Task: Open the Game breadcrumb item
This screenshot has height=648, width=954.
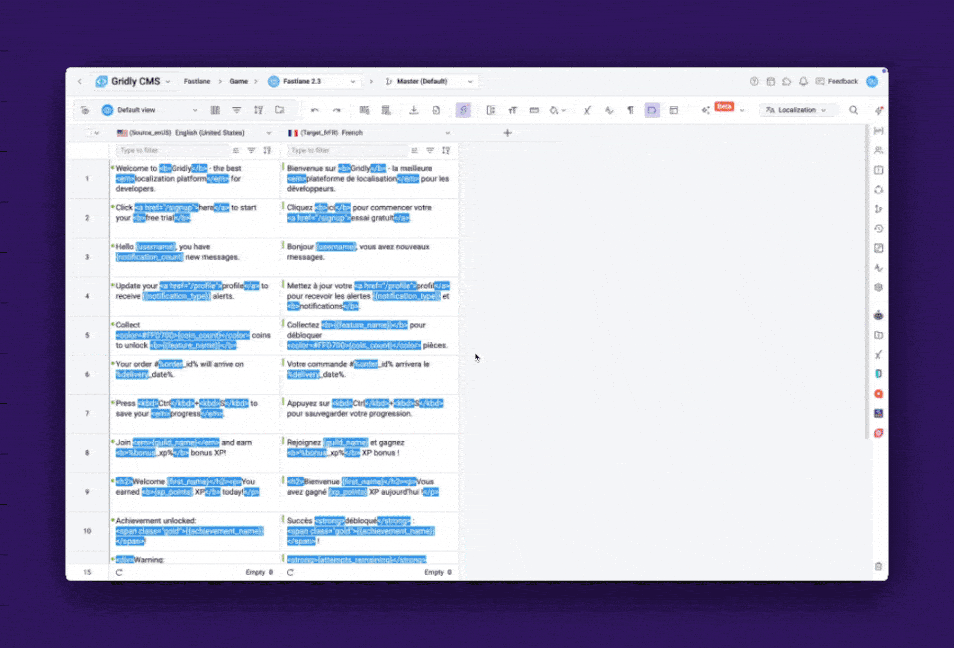Action: click(x=239, y=81)
